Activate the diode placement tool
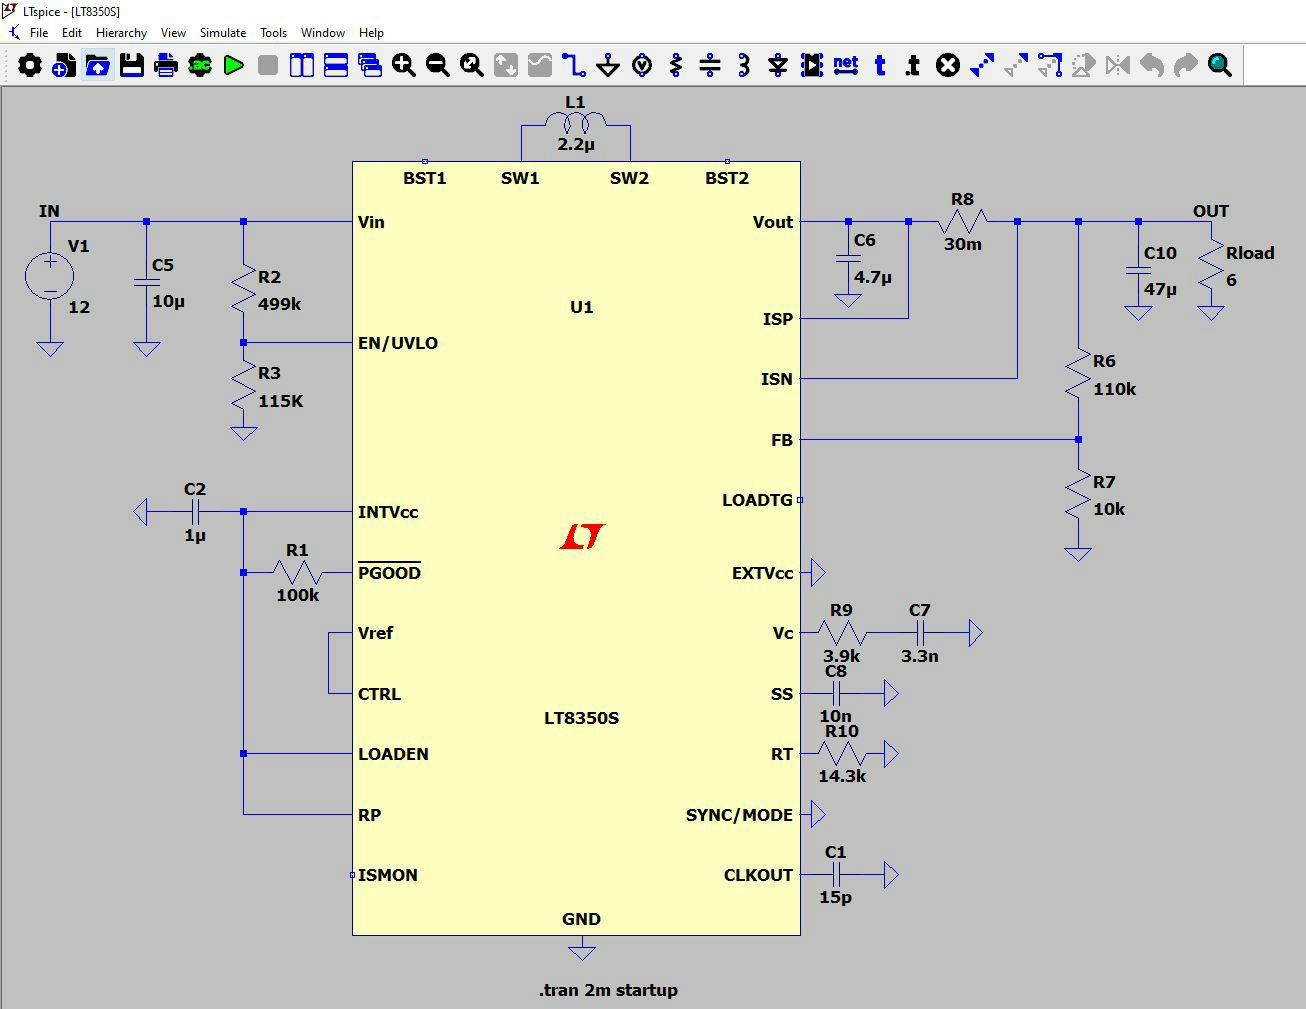Image resolution: width=1306 pixels, height=1009 pixels. (777, 64)
